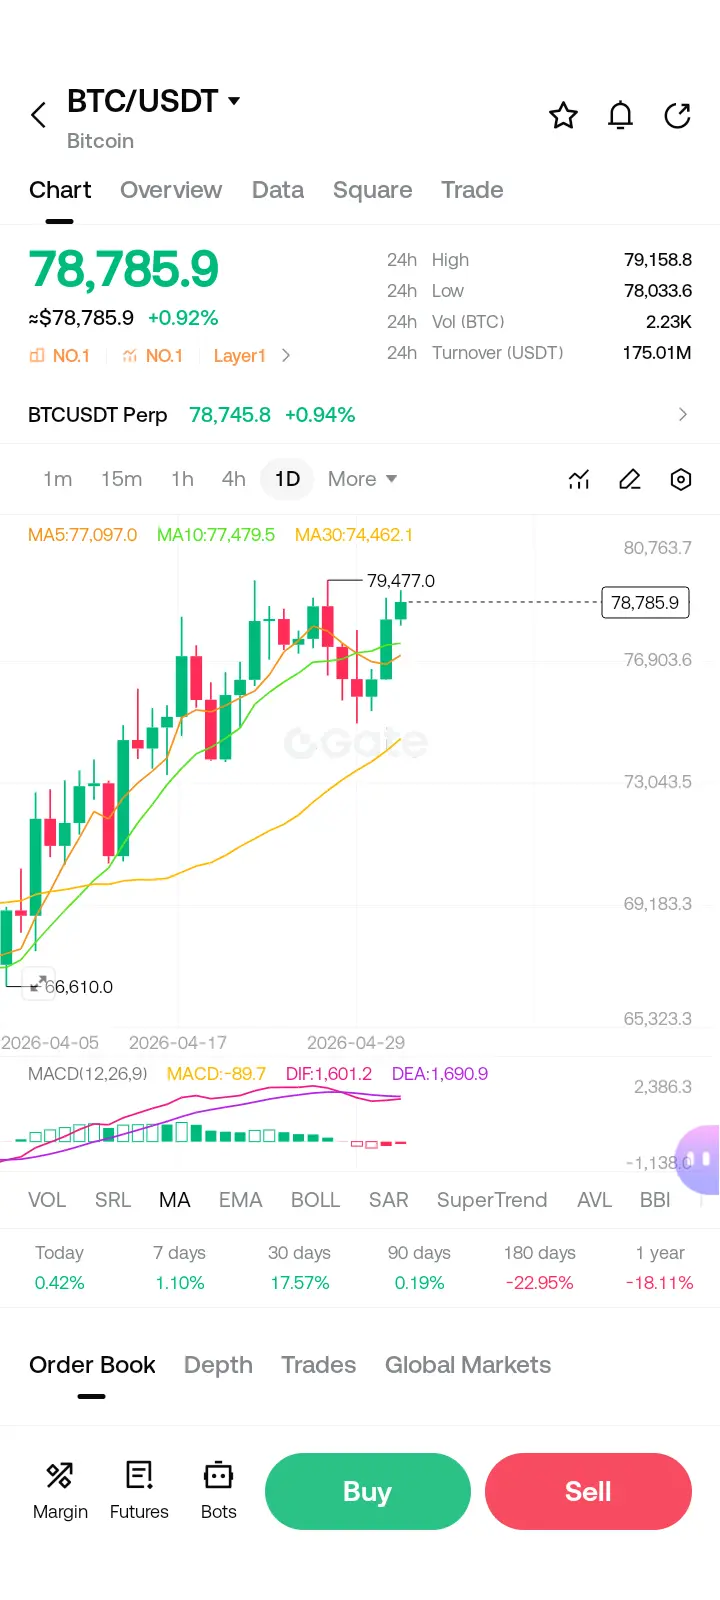720x1600 pixels.
Task: Toggle EMA indicator
Action: pyautogui.click(x=240, y=1200)
